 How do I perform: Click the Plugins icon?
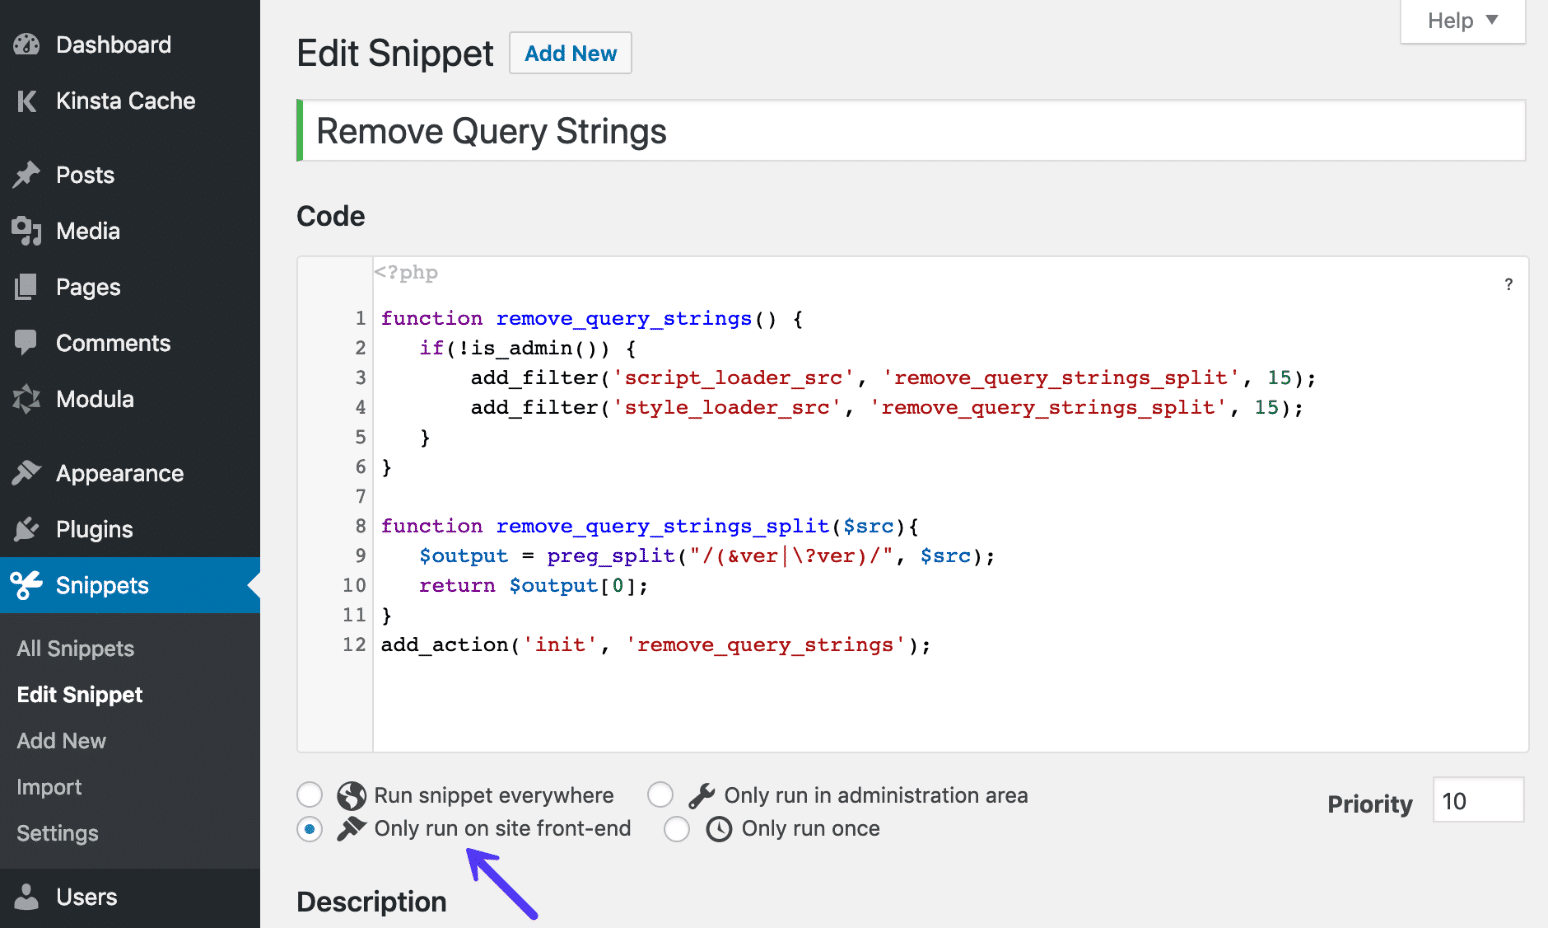click(x=25, y=529)
